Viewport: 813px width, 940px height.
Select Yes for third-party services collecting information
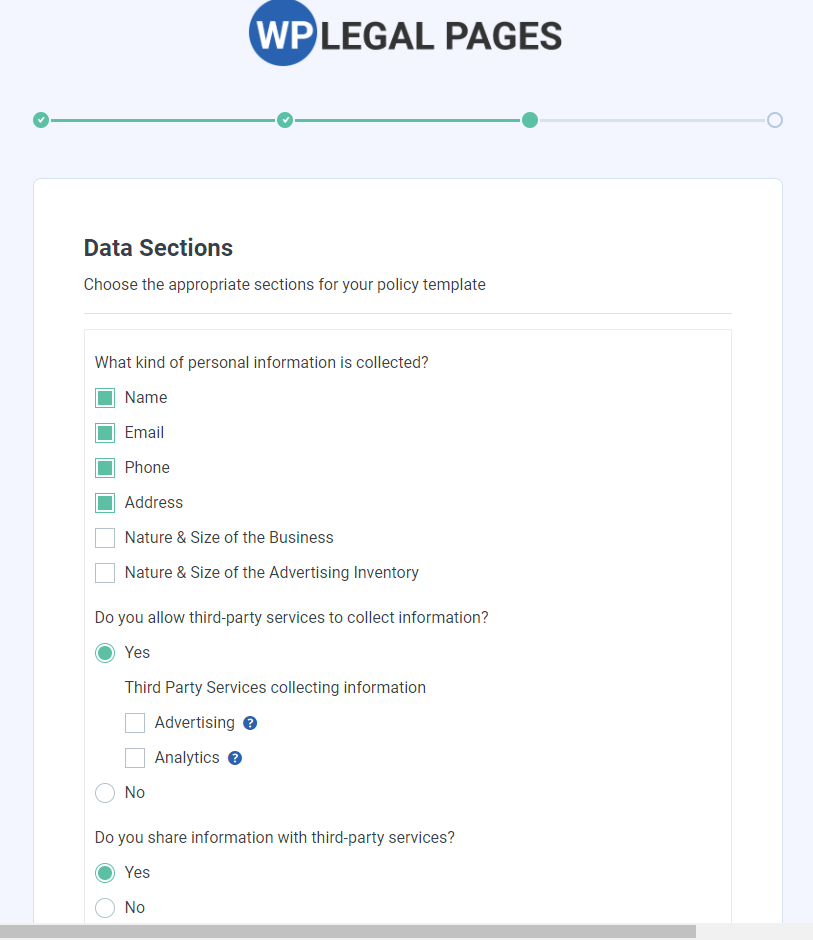point(104,652)
